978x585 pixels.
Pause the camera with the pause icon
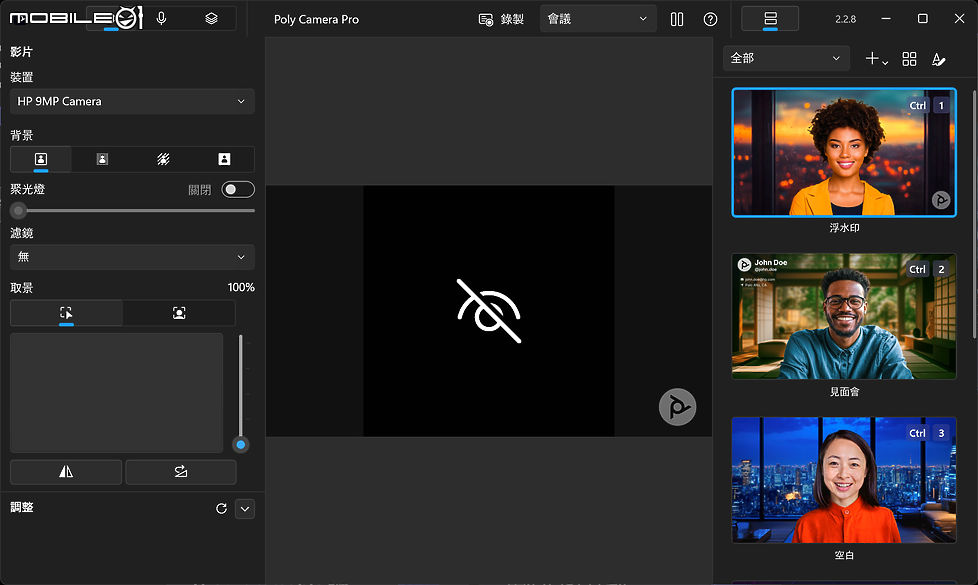677,19
